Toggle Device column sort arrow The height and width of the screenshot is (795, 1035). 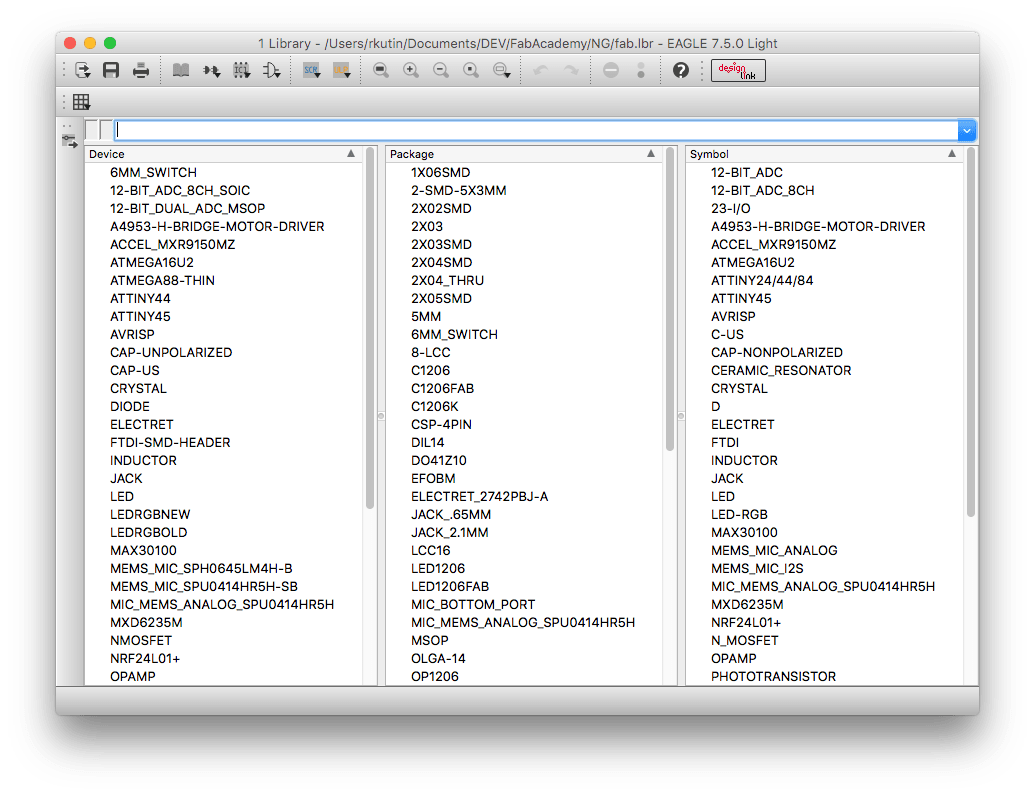pyautogui.click(x=351, y=153)
